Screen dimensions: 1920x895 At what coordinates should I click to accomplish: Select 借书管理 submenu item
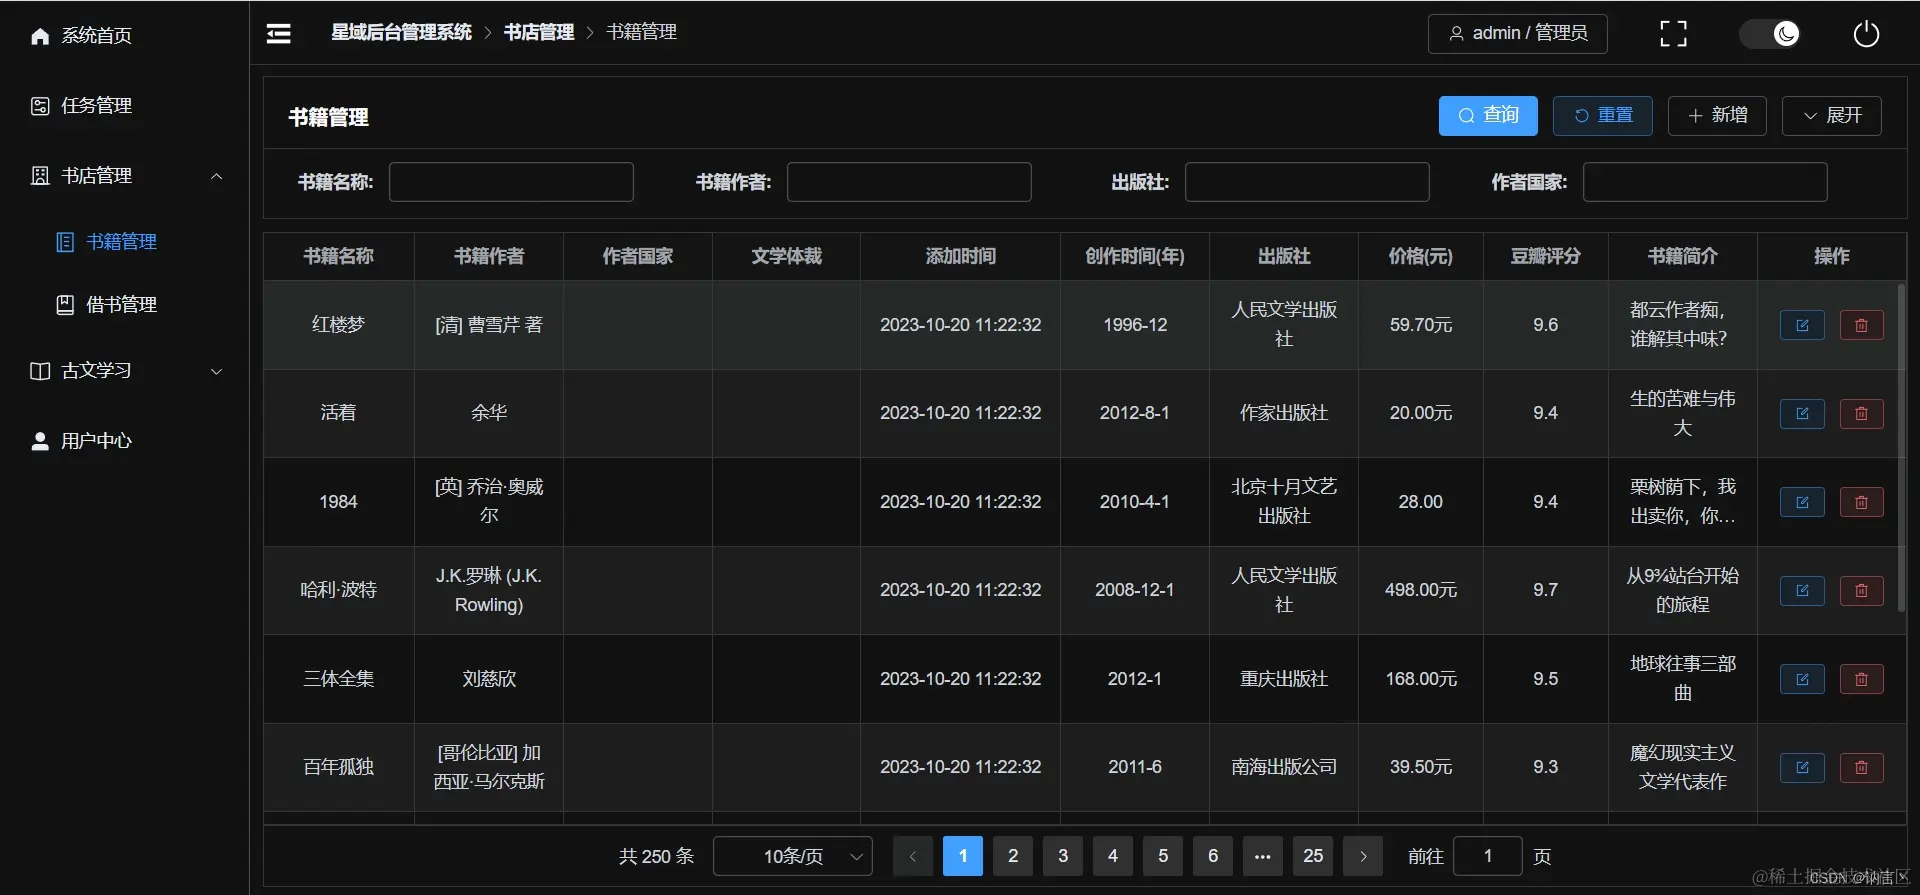point(124,305)
